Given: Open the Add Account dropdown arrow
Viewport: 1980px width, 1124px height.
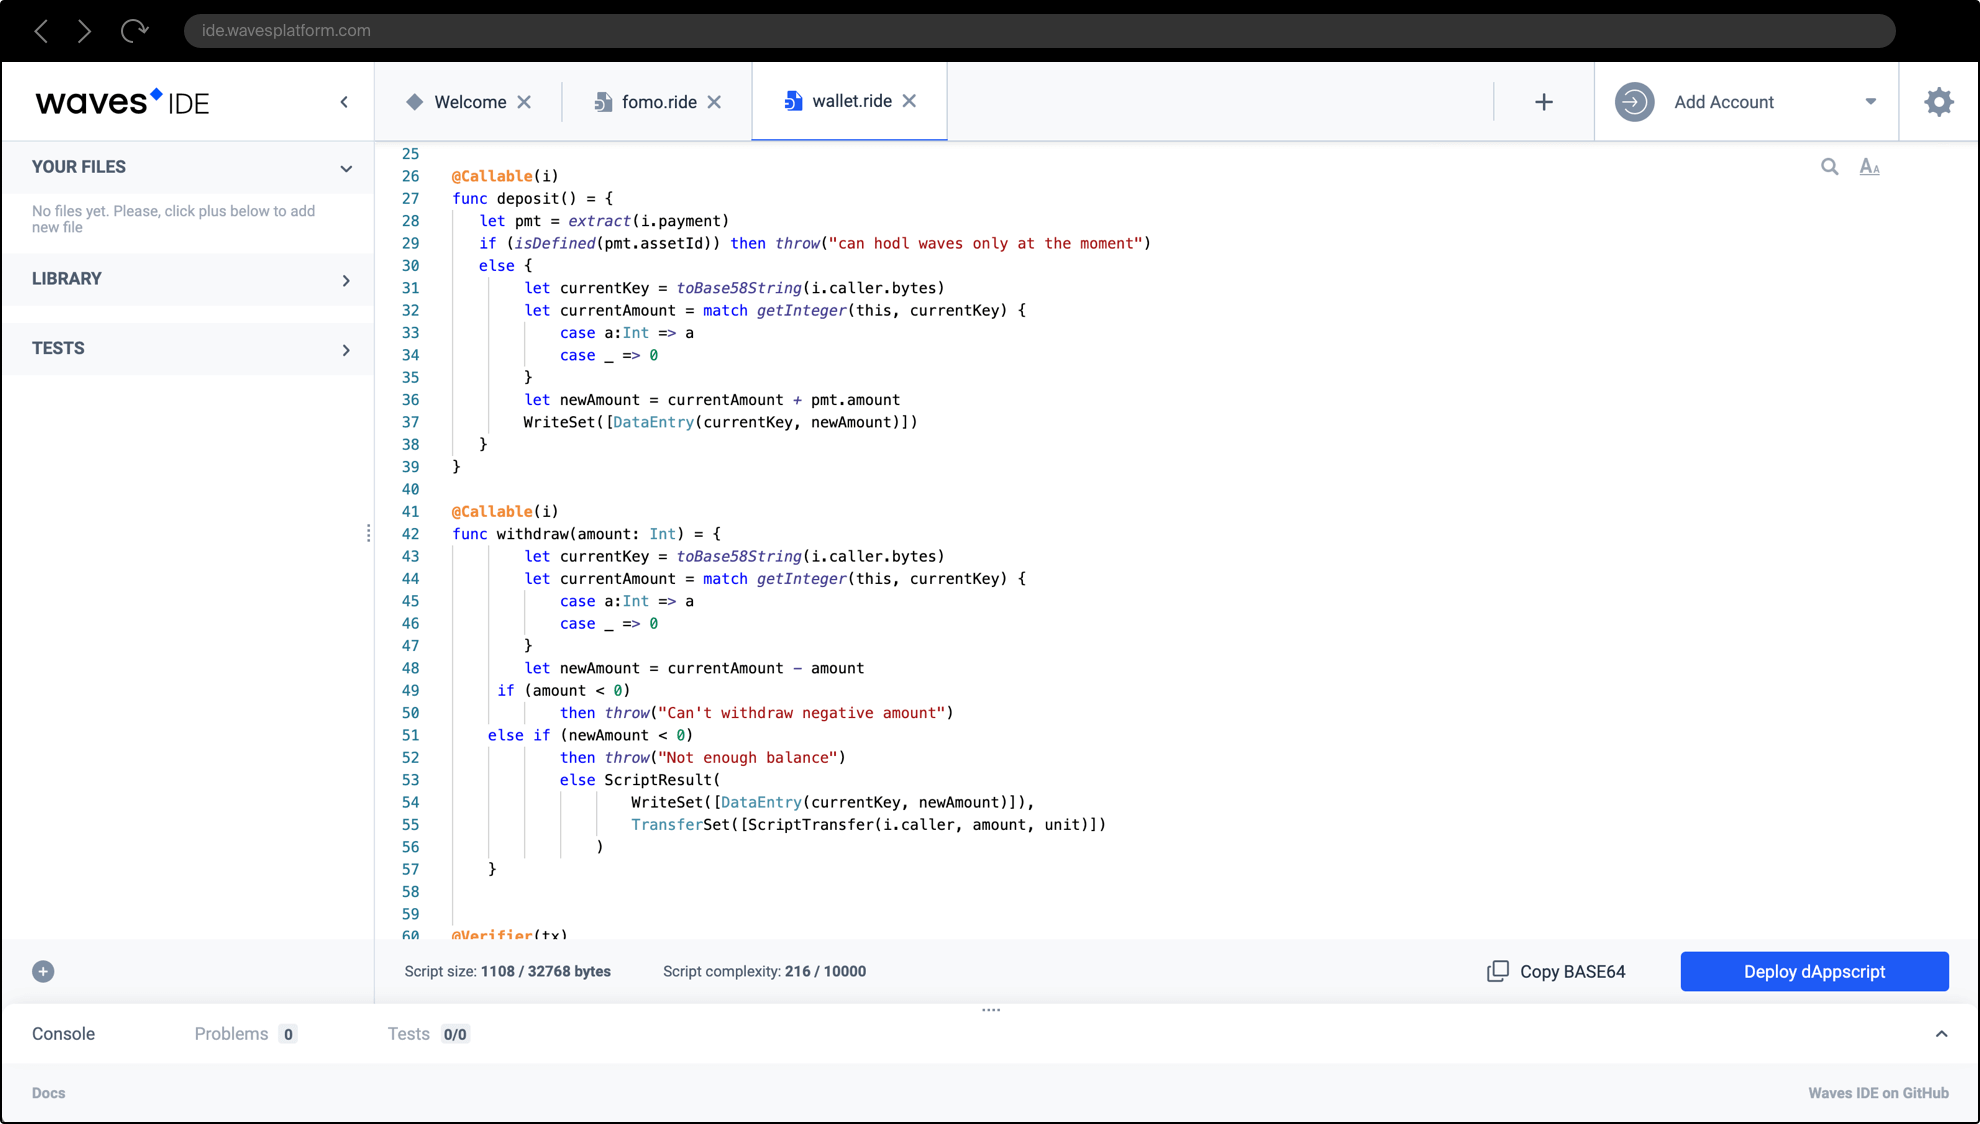Looking at the screenshot, I should [1870, 102].
